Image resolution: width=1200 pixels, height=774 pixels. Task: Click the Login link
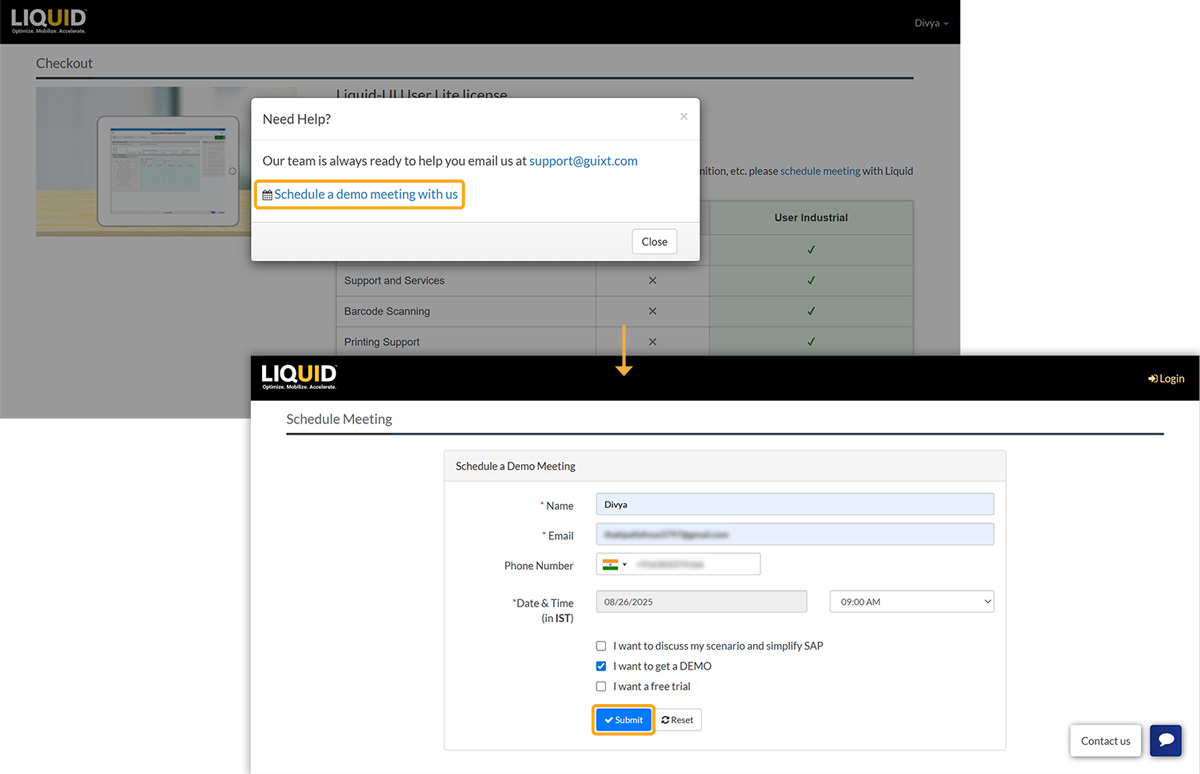1166,378
